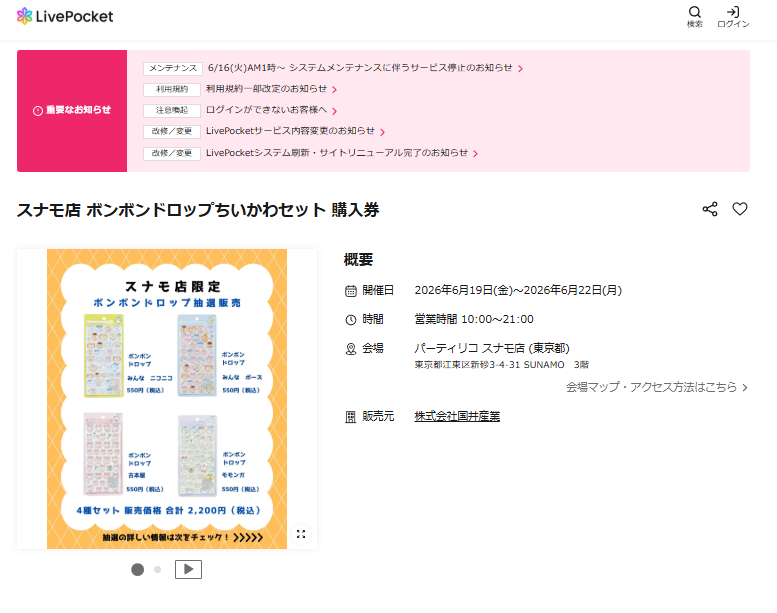The image size is (777, 613).
Task: Click the product poster image
Action: pyautogui.click(x=167, y=399)
